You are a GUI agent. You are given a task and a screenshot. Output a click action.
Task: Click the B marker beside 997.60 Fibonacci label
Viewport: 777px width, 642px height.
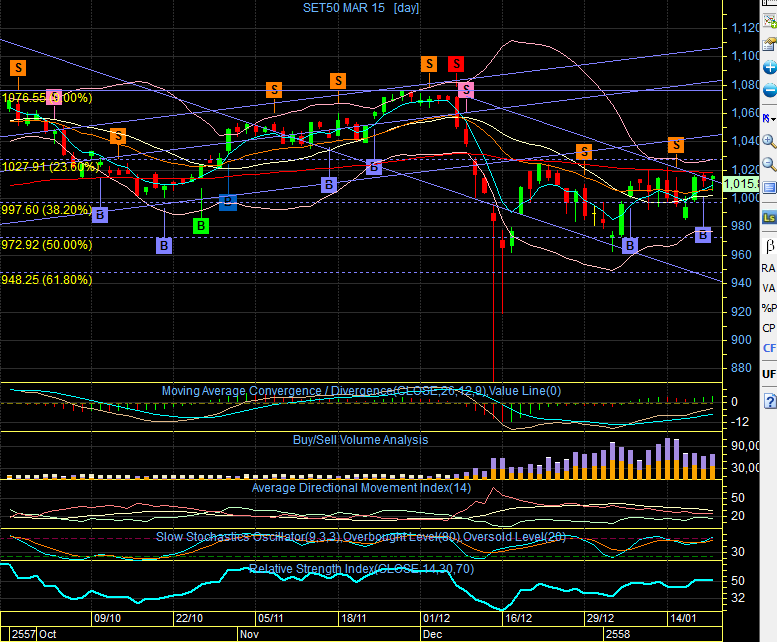pos(100,215)
